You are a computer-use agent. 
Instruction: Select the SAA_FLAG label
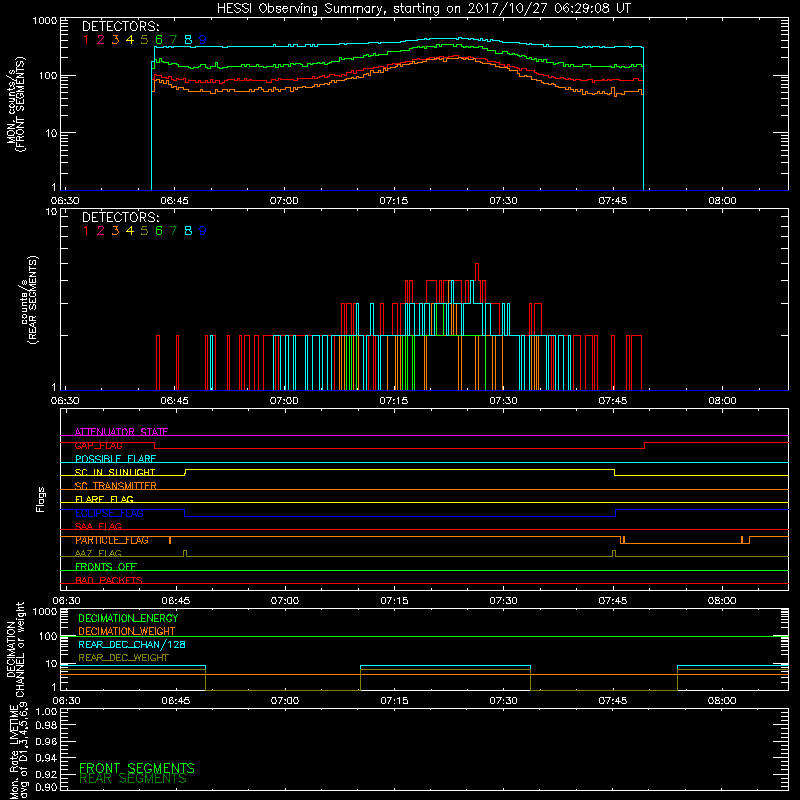tap(98, 526)
